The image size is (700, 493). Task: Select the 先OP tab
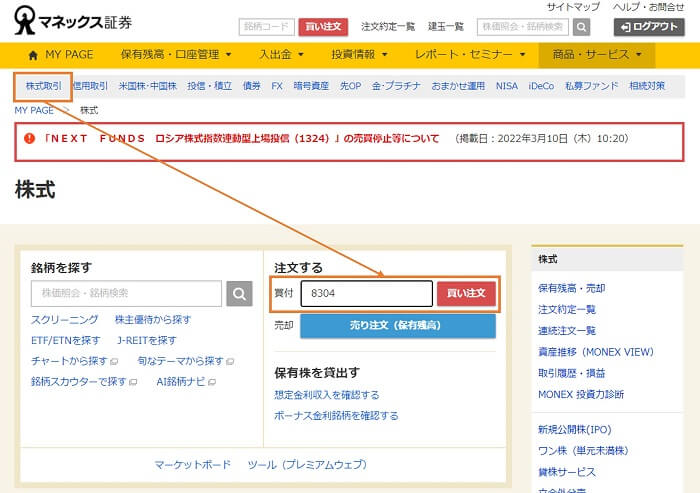[350, 86]
